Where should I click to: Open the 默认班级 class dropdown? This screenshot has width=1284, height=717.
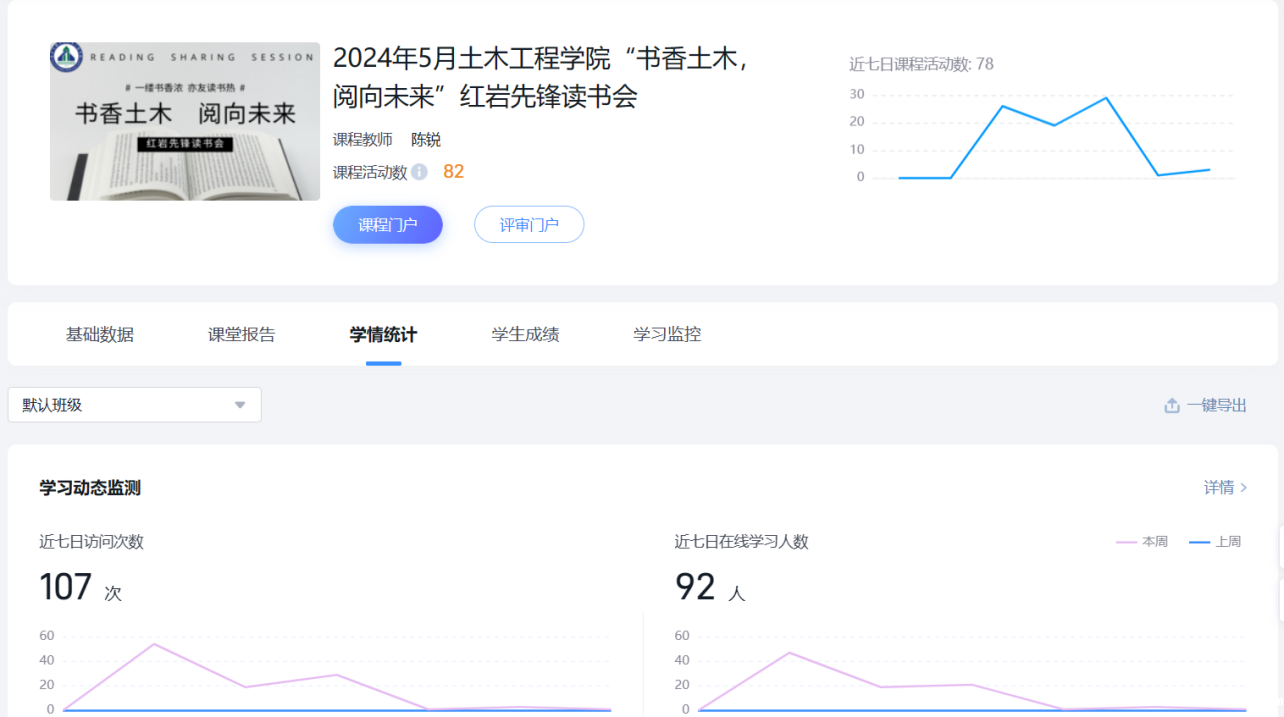[x=134, y=405]
